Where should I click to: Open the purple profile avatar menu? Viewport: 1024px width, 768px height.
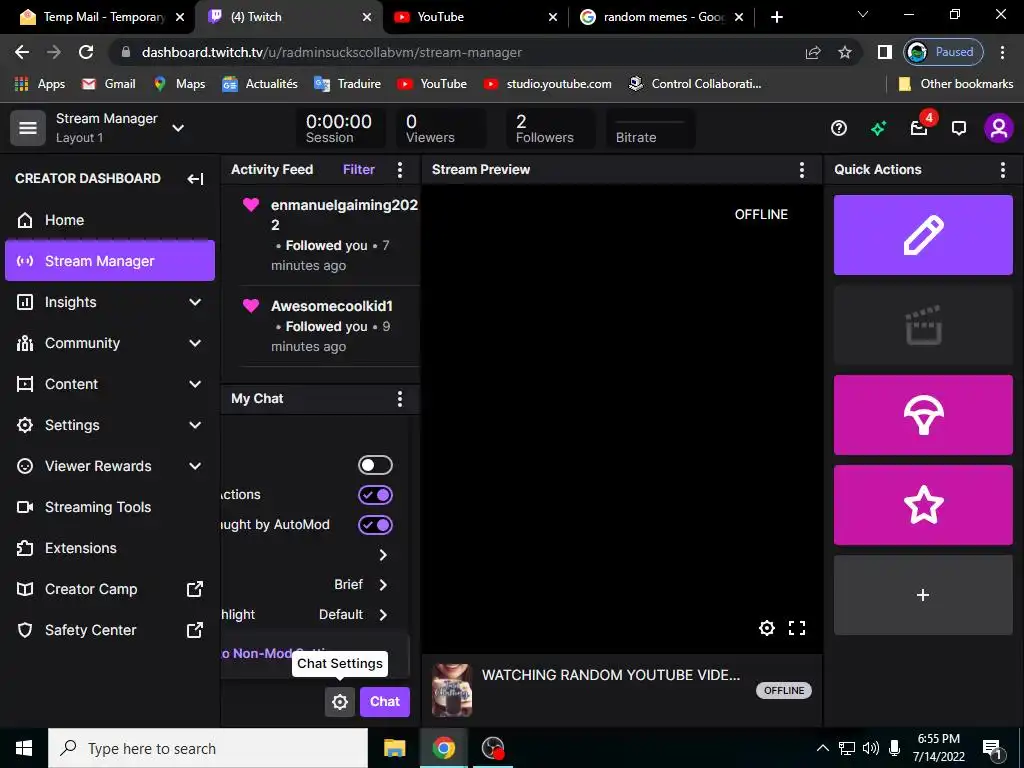[999, 128]
